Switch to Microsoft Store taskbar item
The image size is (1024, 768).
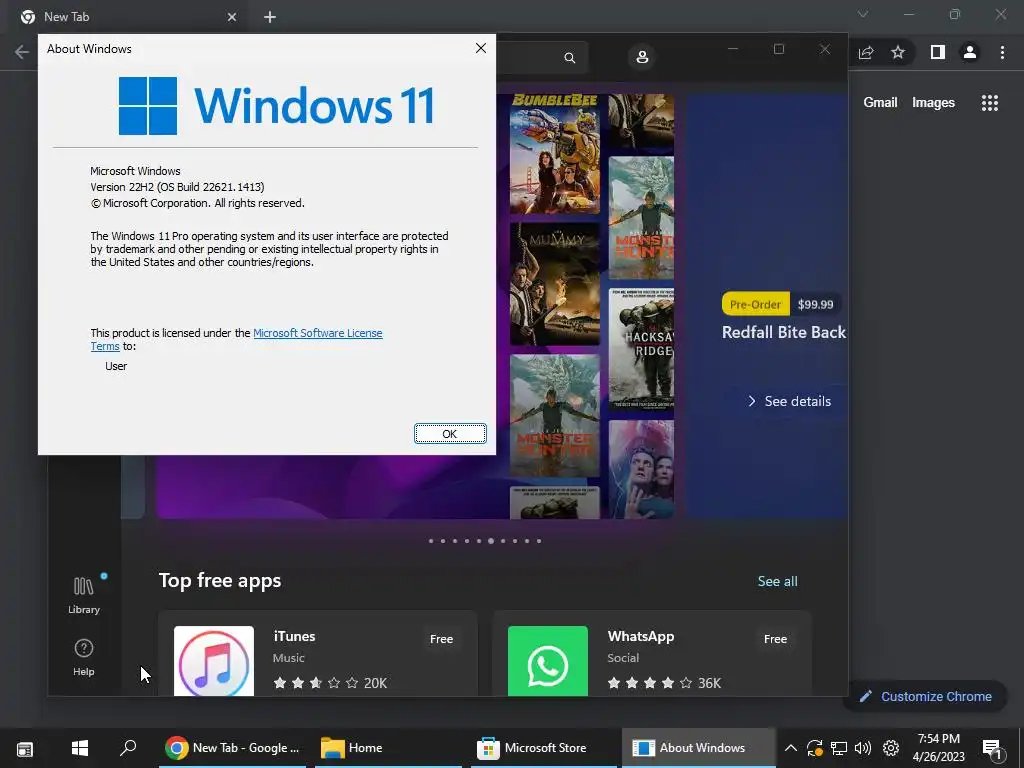(x=542, y=748)
